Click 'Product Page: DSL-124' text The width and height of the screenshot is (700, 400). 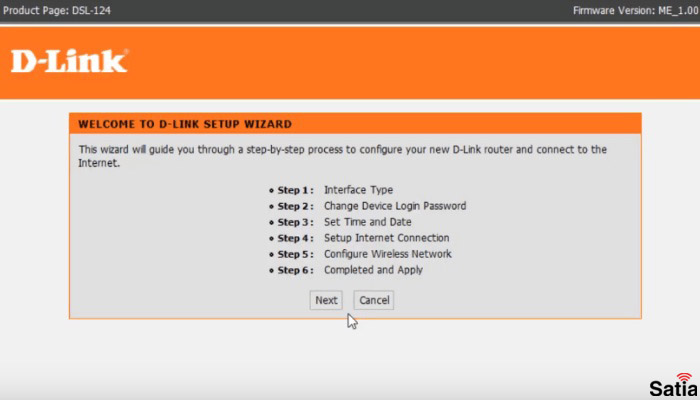[x=57, y=10]
